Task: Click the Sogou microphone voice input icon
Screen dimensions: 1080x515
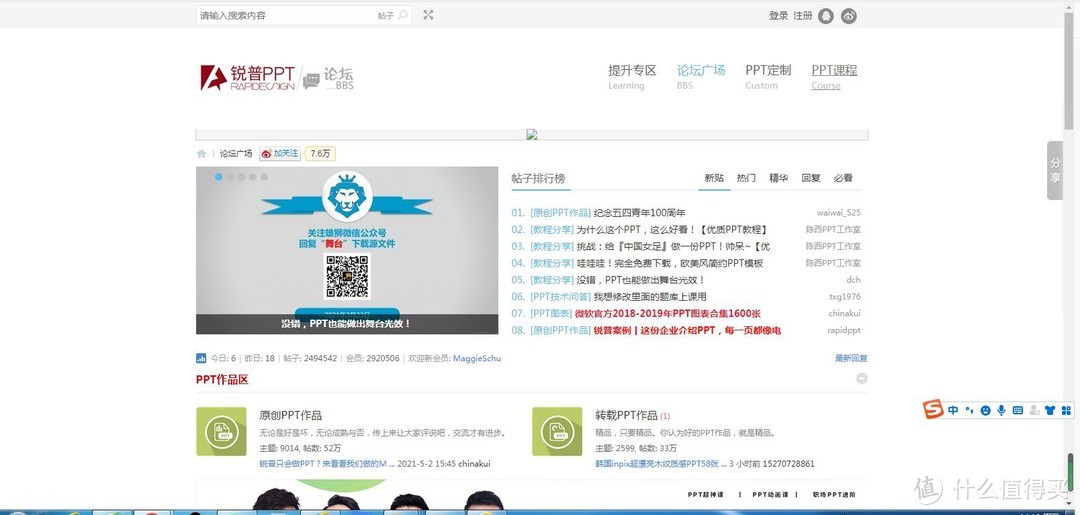Action: (x=1001, y=410)
